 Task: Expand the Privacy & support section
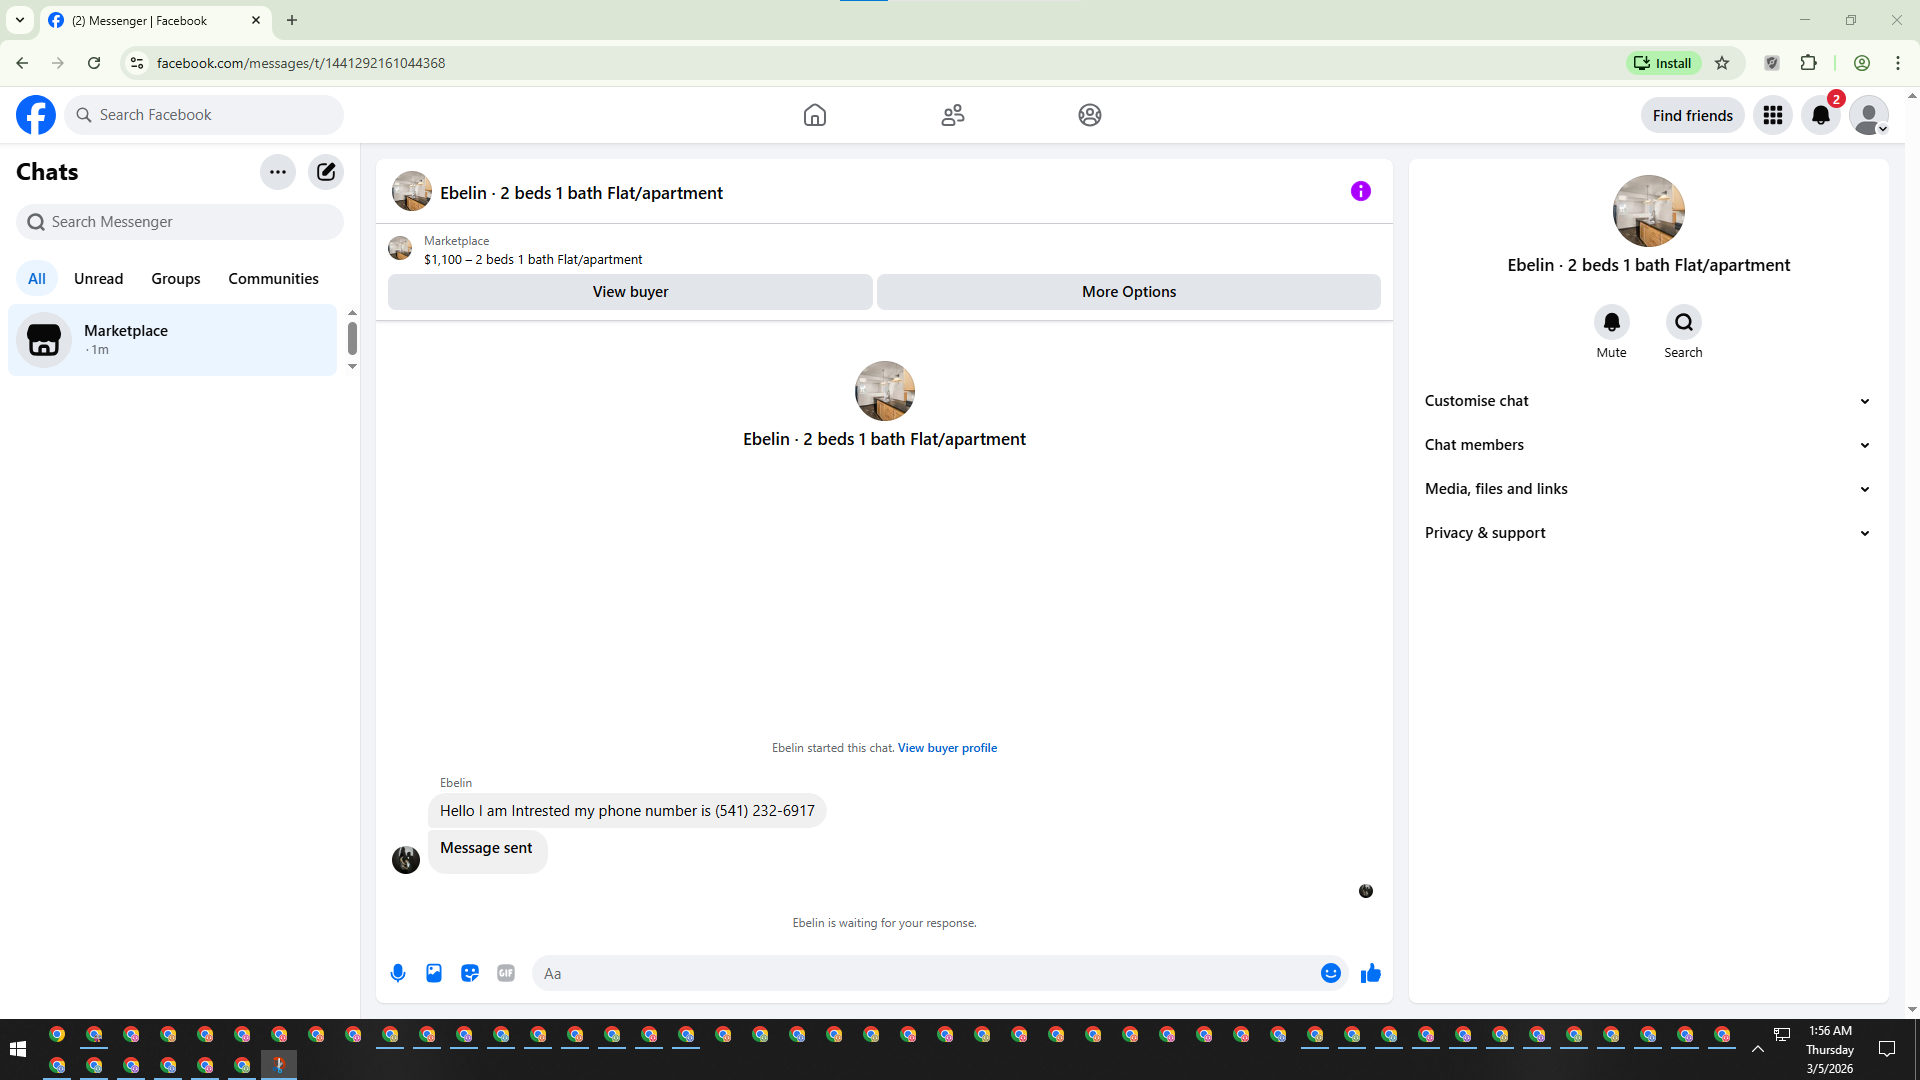click(1649, 533)
